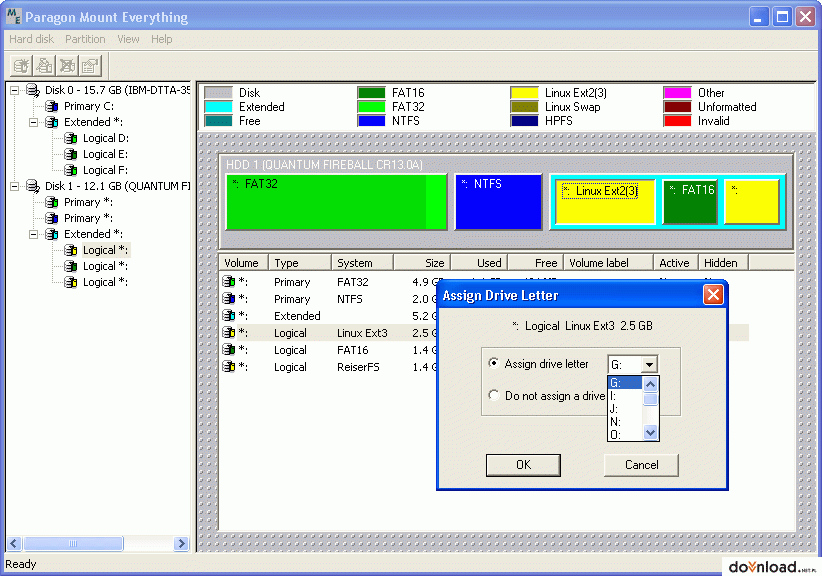Click the drive letter list scroll-down arrow
The image size is (822, 576).
650,433
